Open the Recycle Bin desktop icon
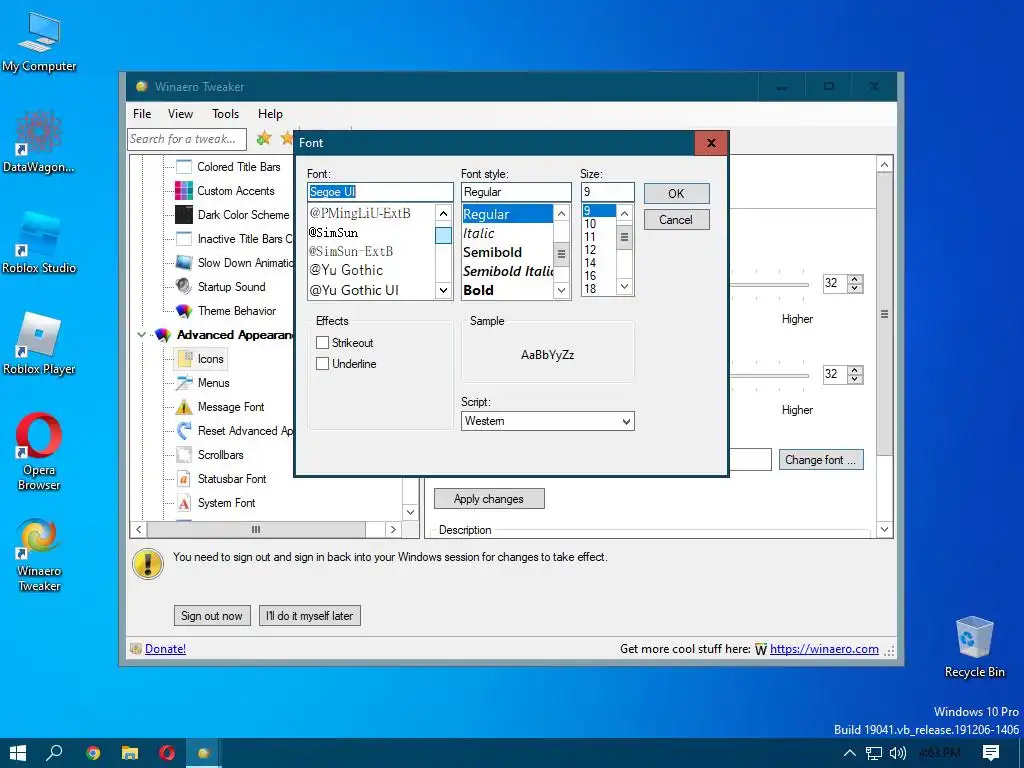This screenshot has width=1024, height=768. [974, 647]
